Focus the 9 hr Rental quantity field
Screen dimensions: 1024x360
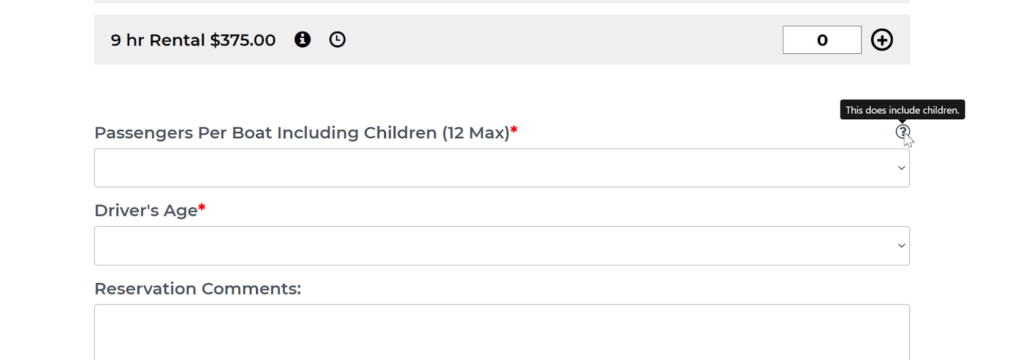(822, 40)
